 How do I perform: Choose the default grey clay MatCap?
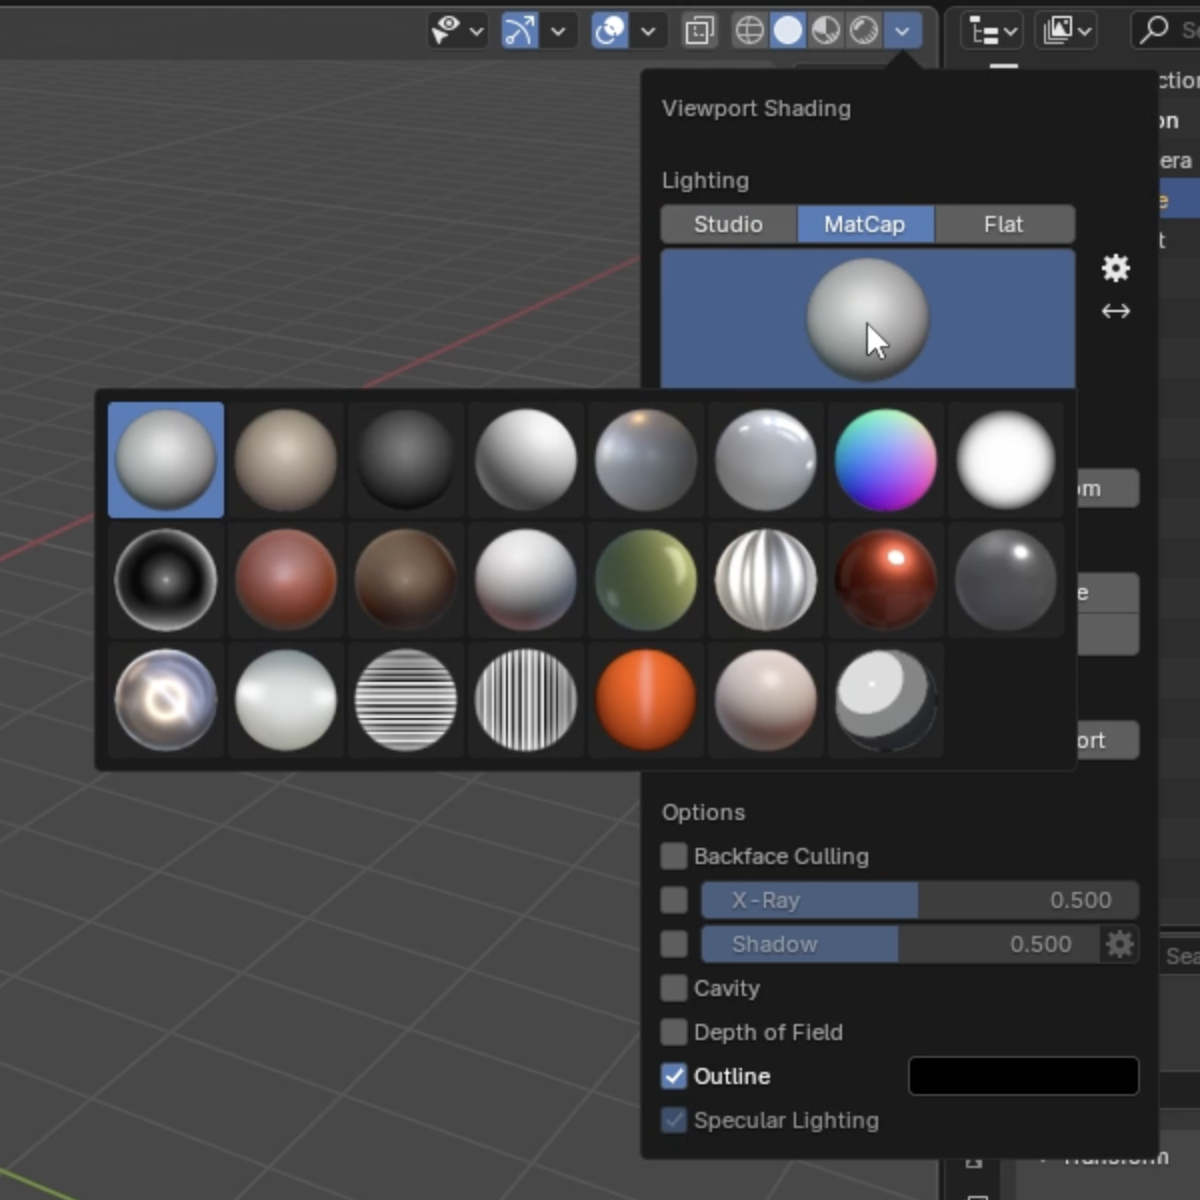pyautogui.click(x=166, y=460)
